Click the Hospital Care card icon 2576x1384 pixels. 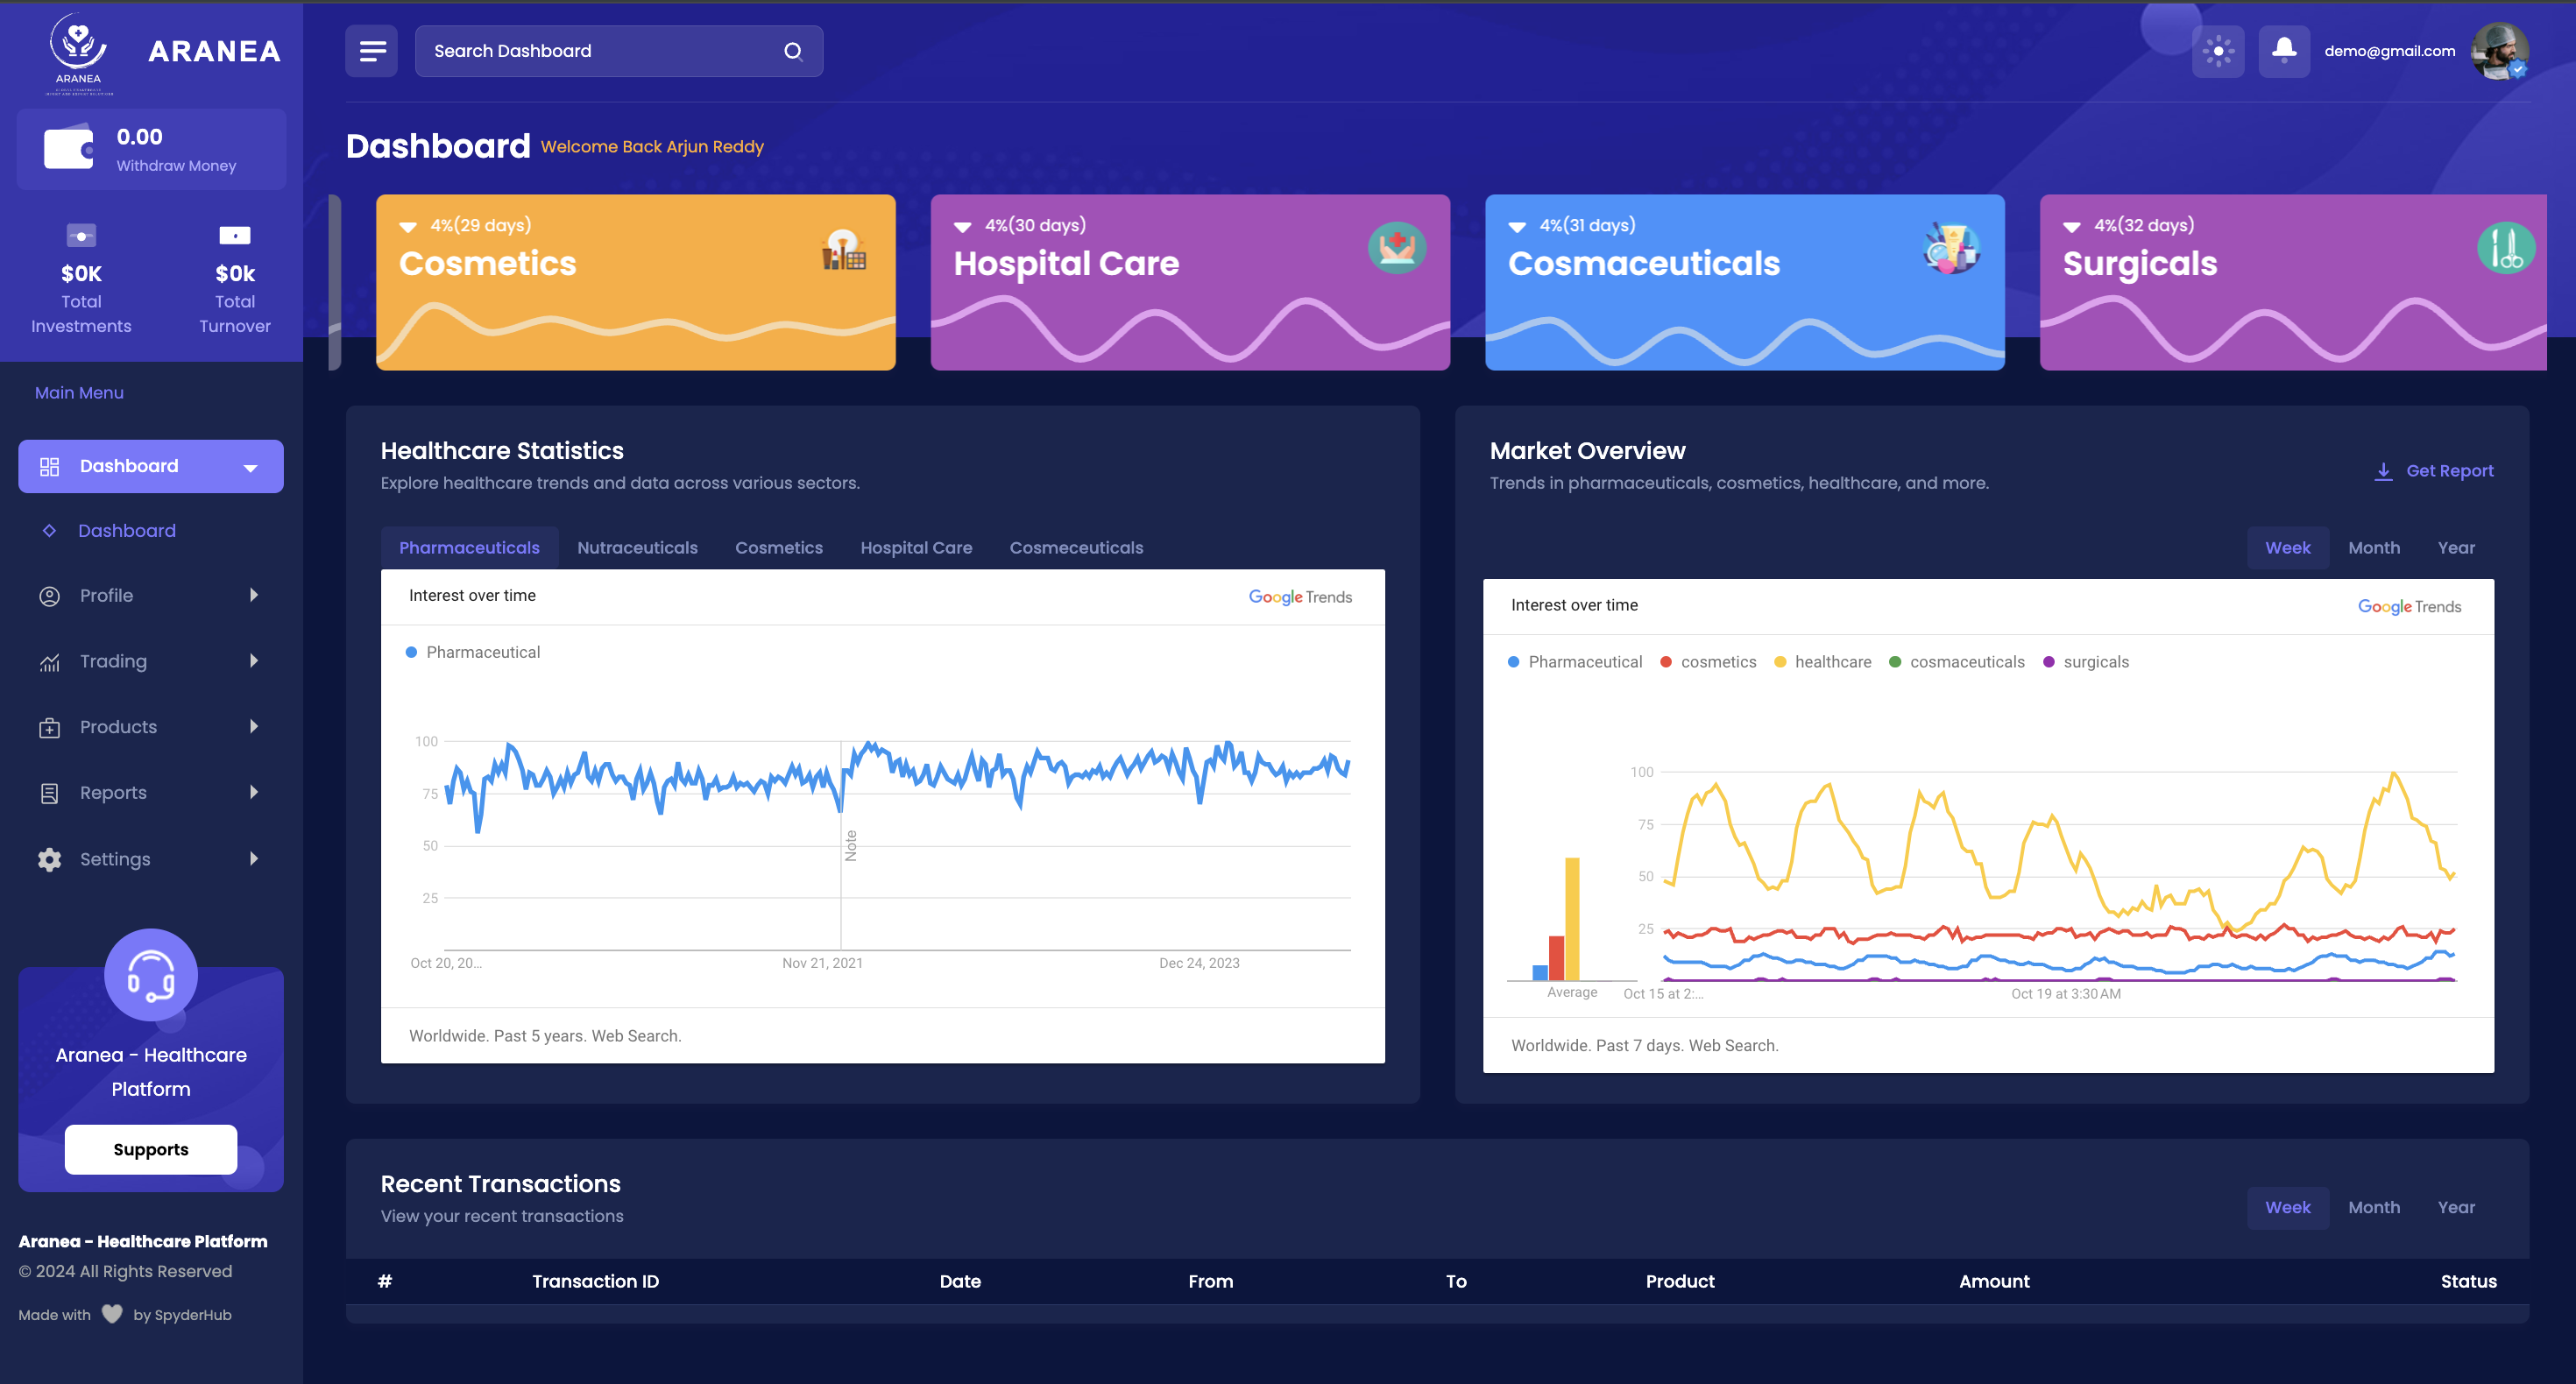[1396, 248]
